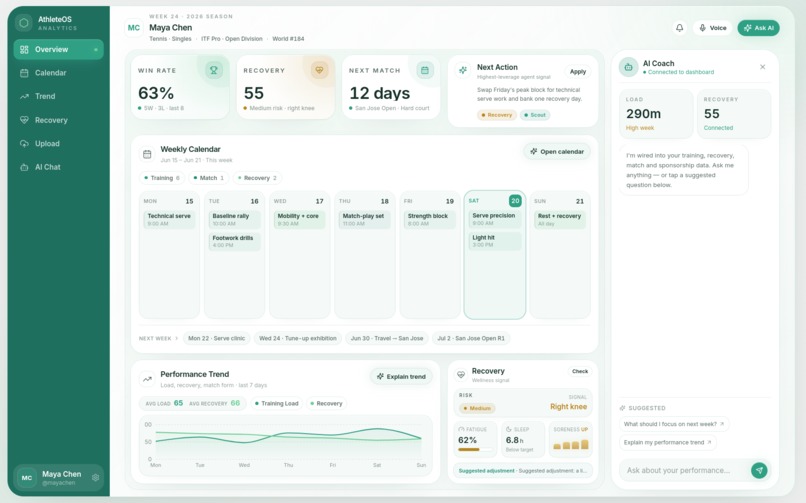Click the soreness bar chart

(x=571, y=444)
